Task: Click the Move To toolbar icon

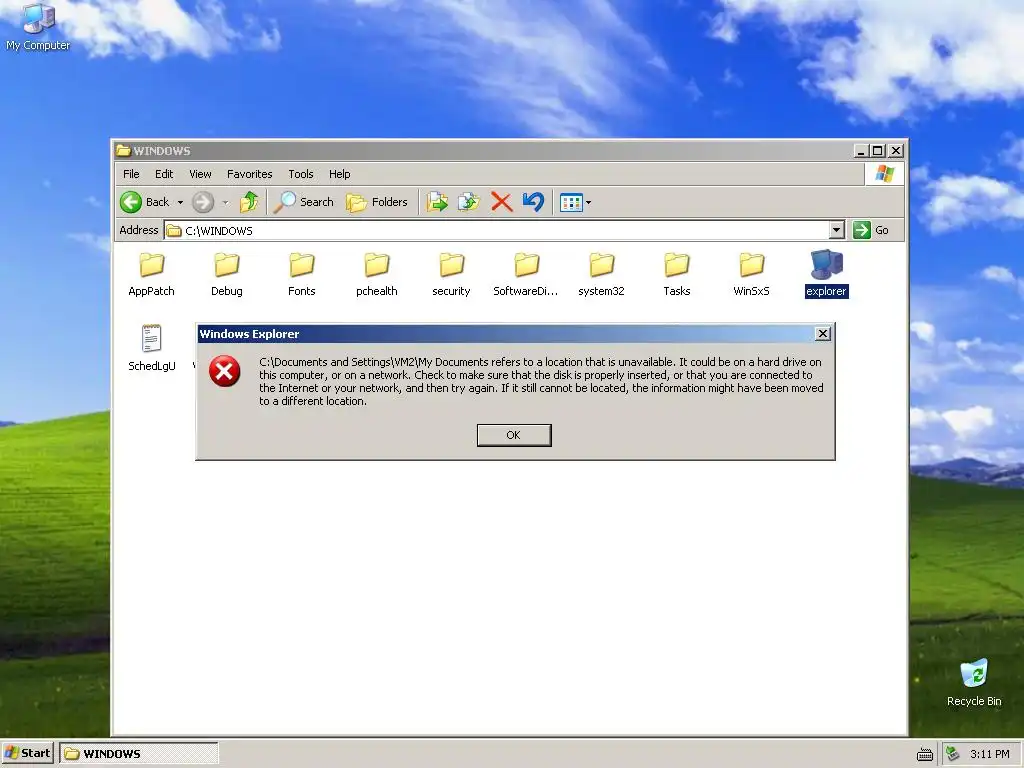Action: (437, 202)
